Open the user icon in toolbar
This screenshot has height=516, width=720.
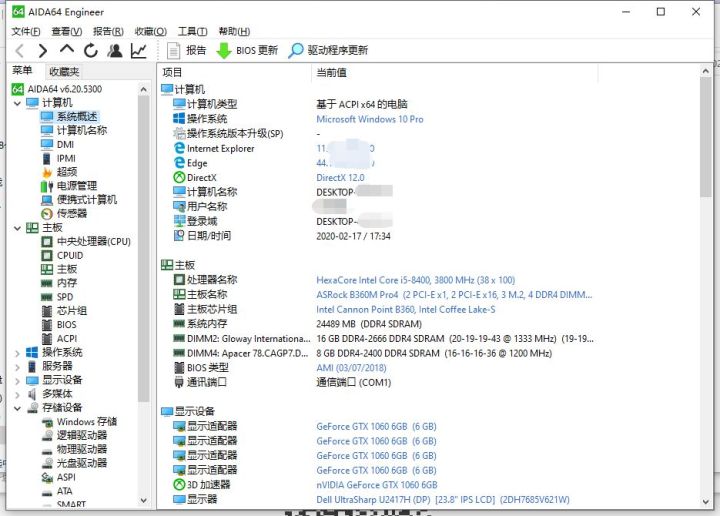tap(115, 50)
